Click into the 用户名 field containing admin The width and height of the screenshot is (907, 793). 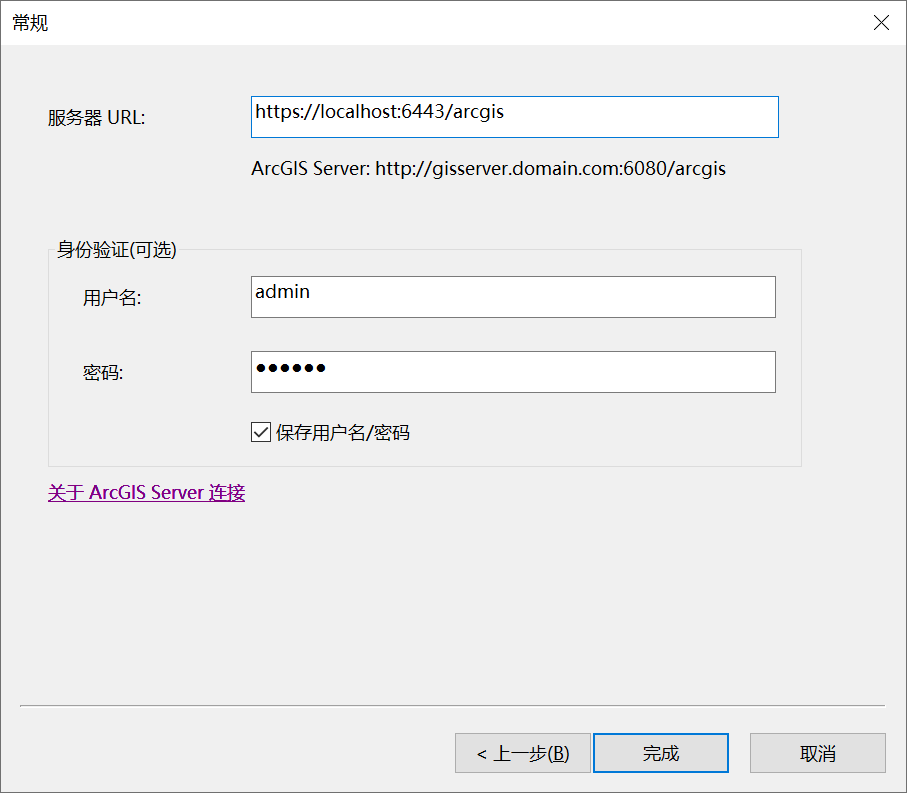click(x=513, y=297)
